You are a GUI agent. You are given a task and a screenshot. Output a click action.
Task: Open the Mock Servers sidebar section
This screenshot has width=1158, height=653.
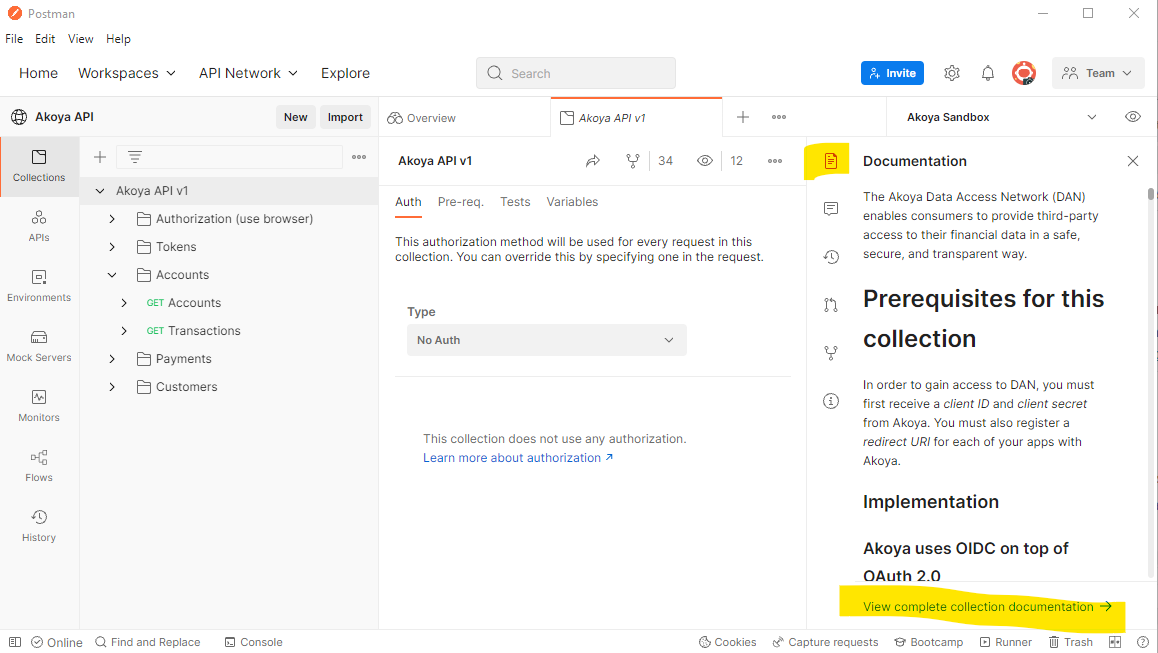[x=39, y=346]
